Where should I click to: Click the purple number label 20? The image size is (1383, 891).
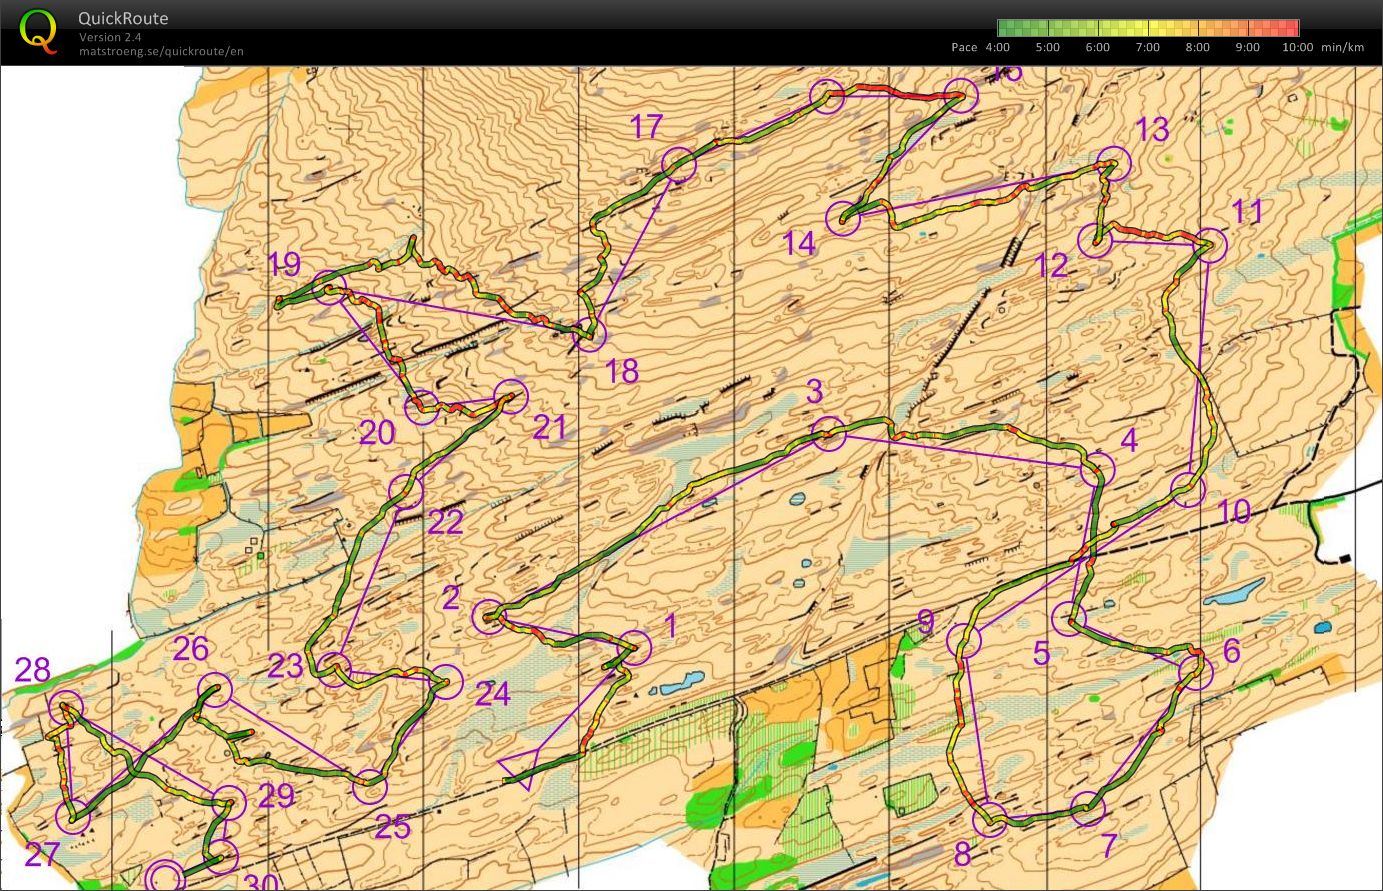[x=377, y=432]
